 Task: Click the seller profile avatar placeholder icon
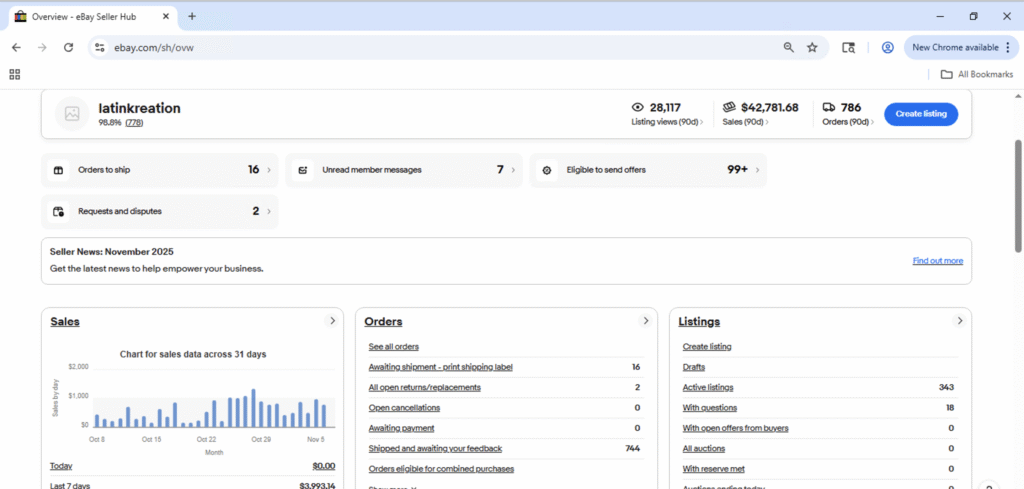[72, 114]
